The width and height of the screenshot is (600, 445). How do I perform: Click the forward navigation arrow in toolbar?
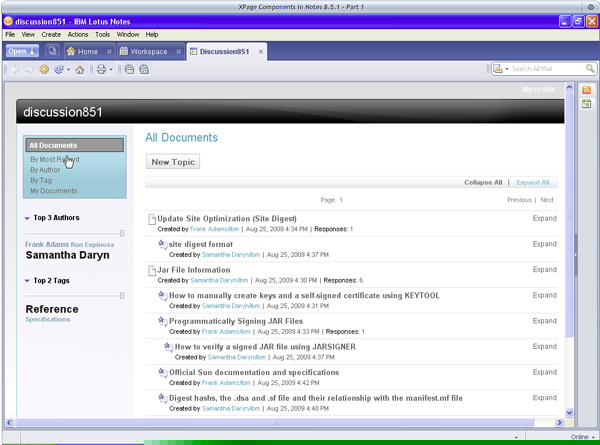pos(29,70)
